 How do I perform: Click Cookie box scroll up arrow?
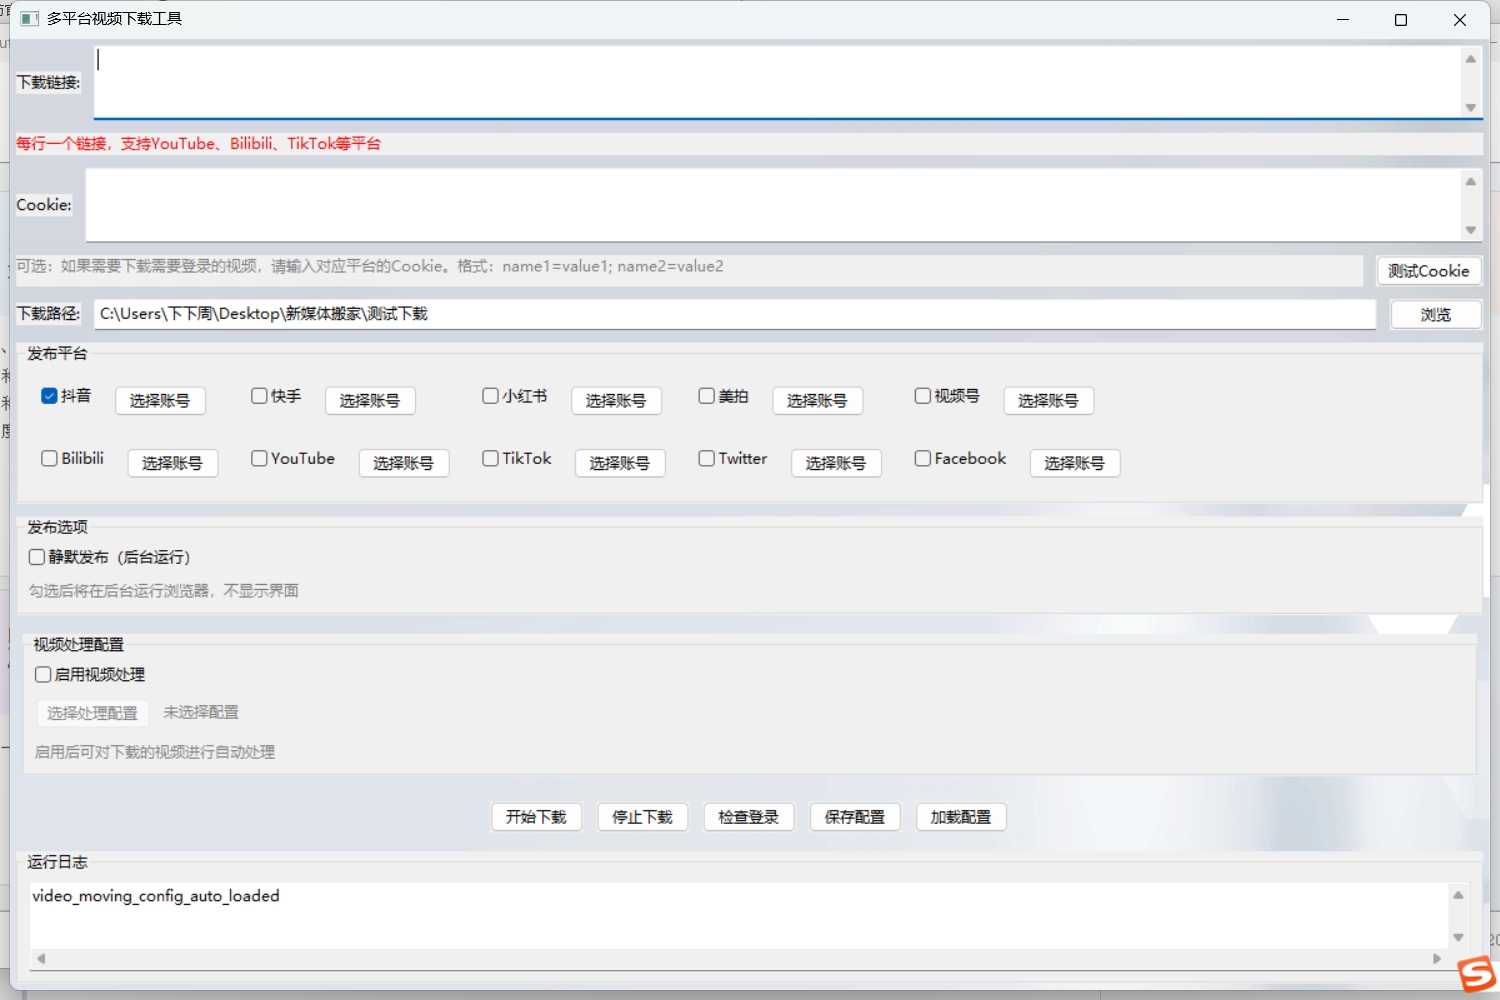point(1471,181)
